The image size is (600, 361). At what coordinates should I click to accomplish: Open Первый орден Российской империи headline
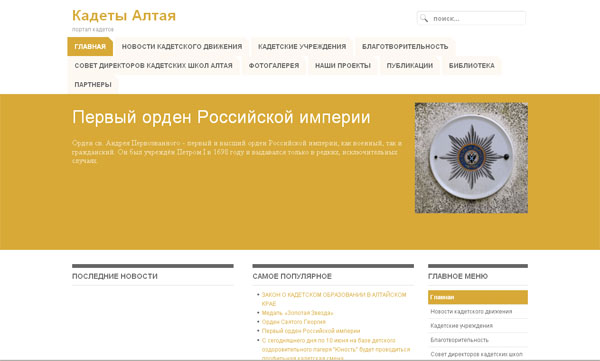click(221, 117)
